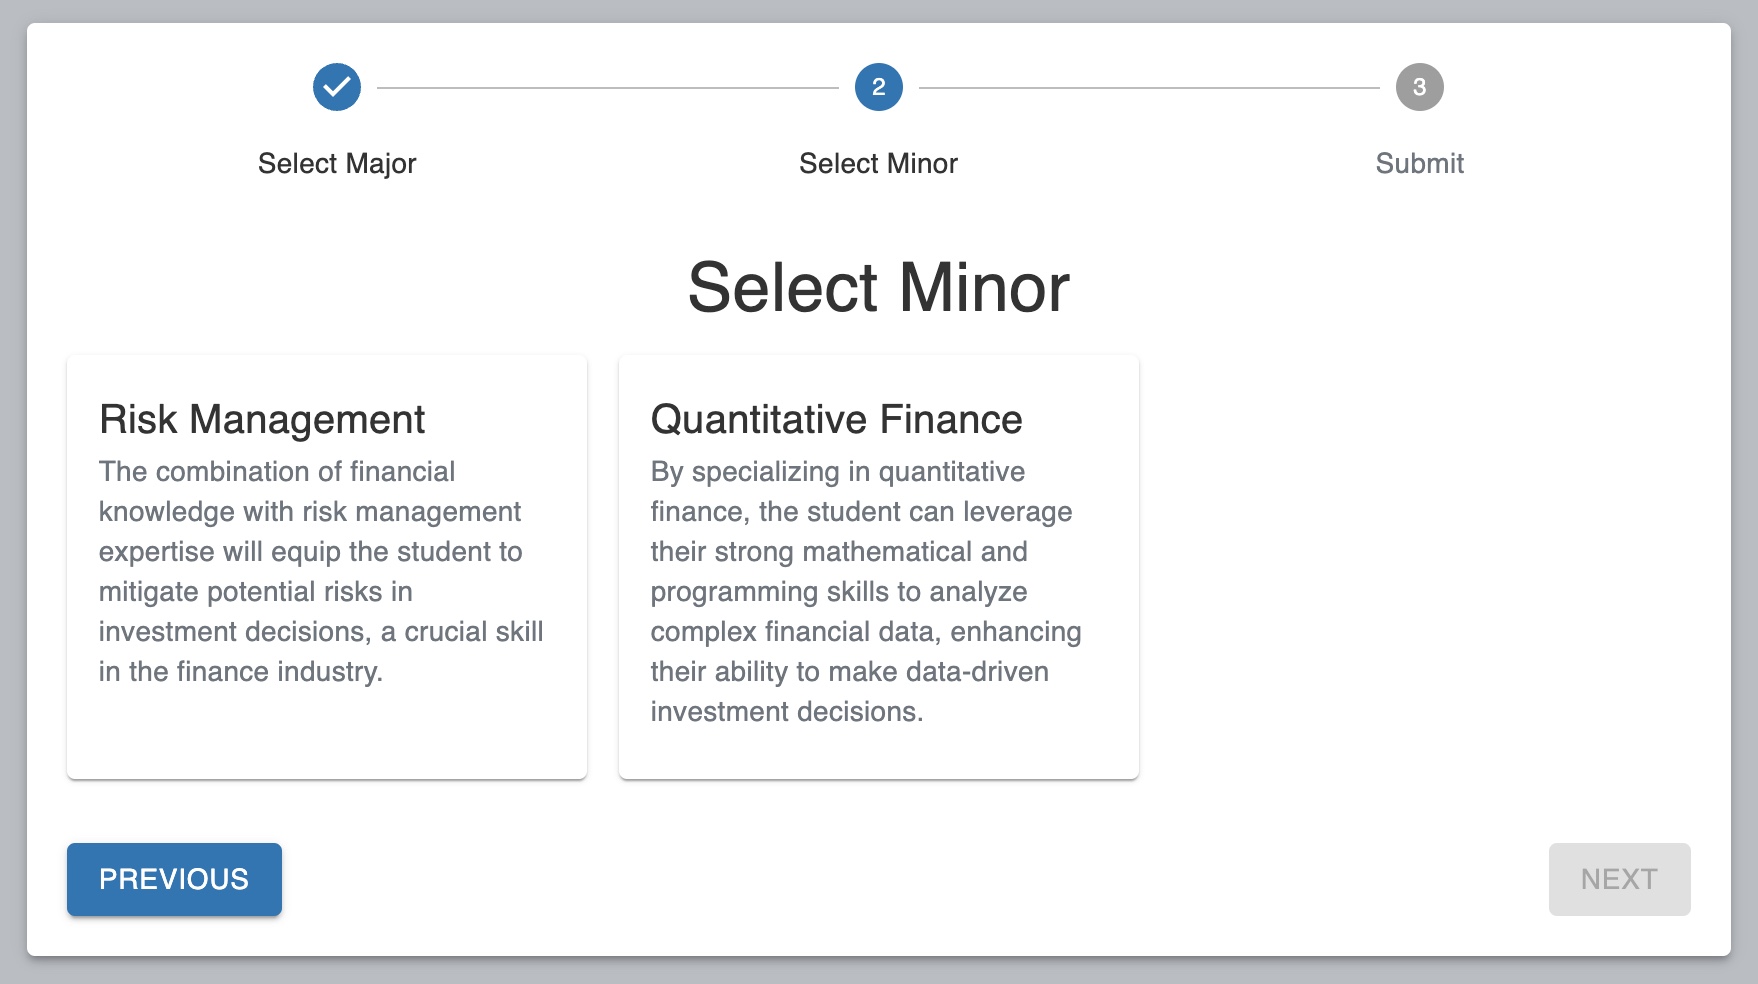
Task: Select the Quantitative Finance card title
Action: 836,419
